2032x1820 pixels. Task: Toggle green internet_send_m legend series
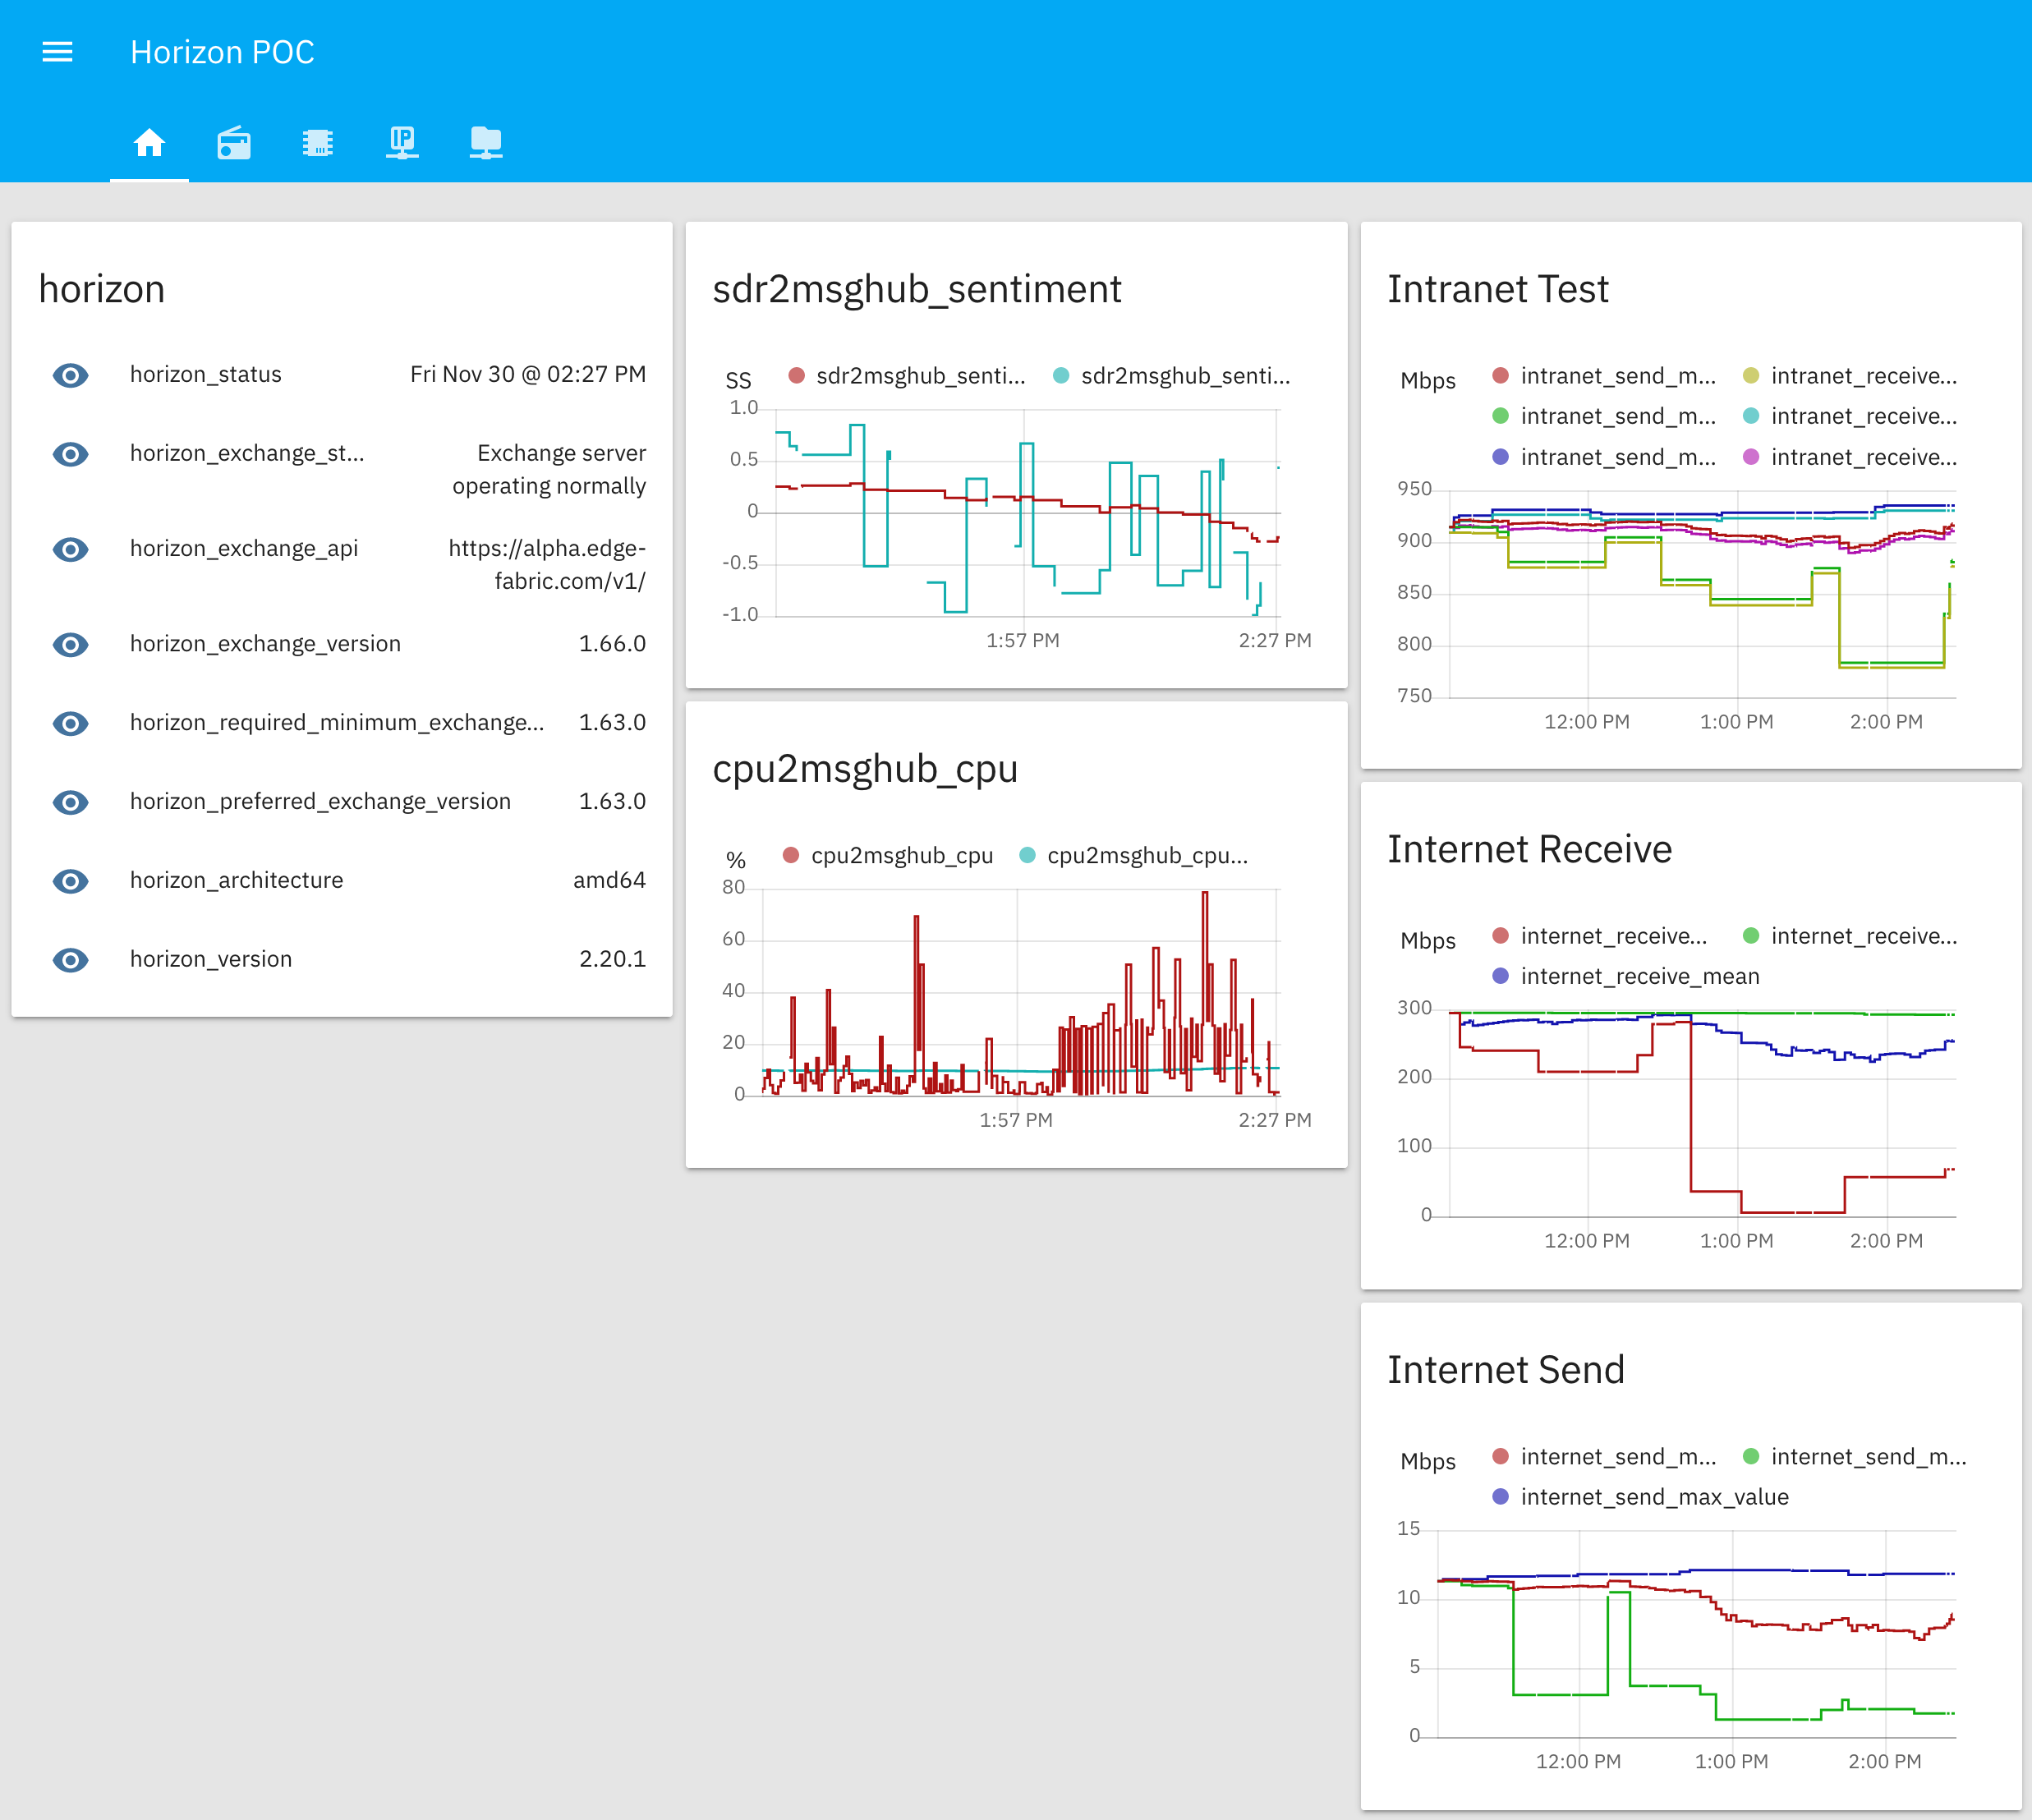point(1855,1457)
